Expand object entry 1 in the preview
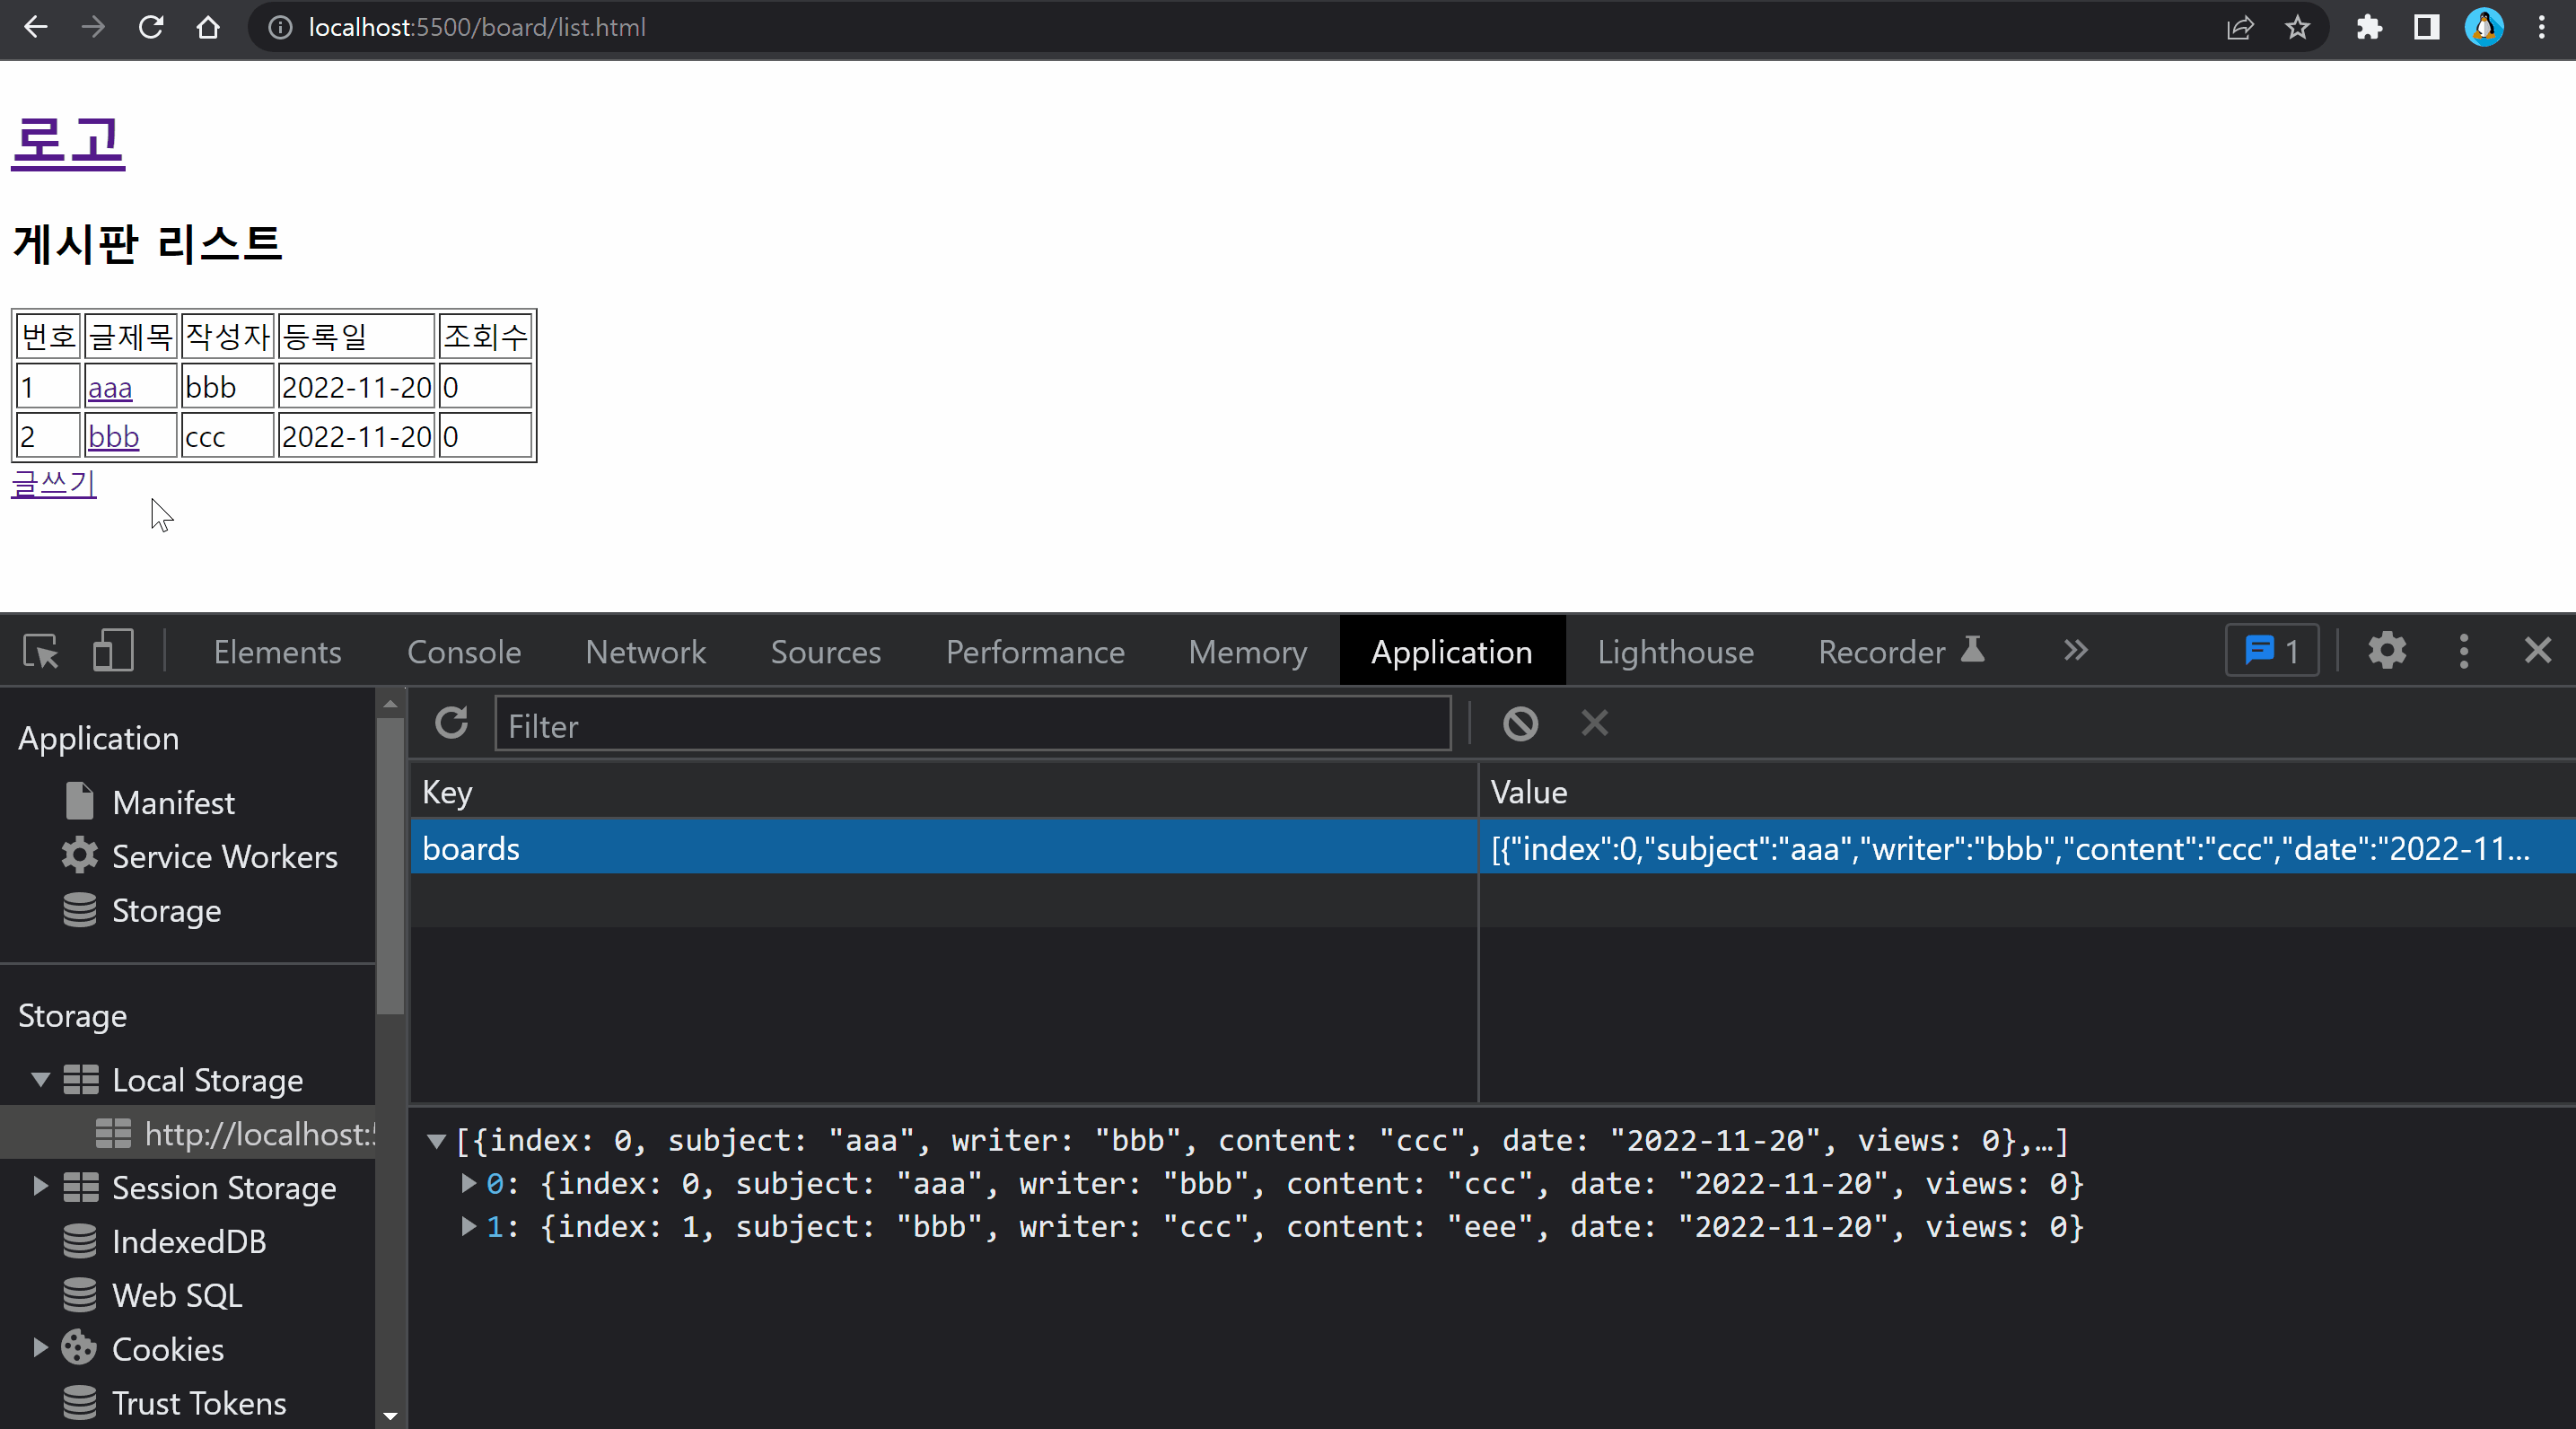This screenshot has width=2576, height=1429. [468, 1227]
